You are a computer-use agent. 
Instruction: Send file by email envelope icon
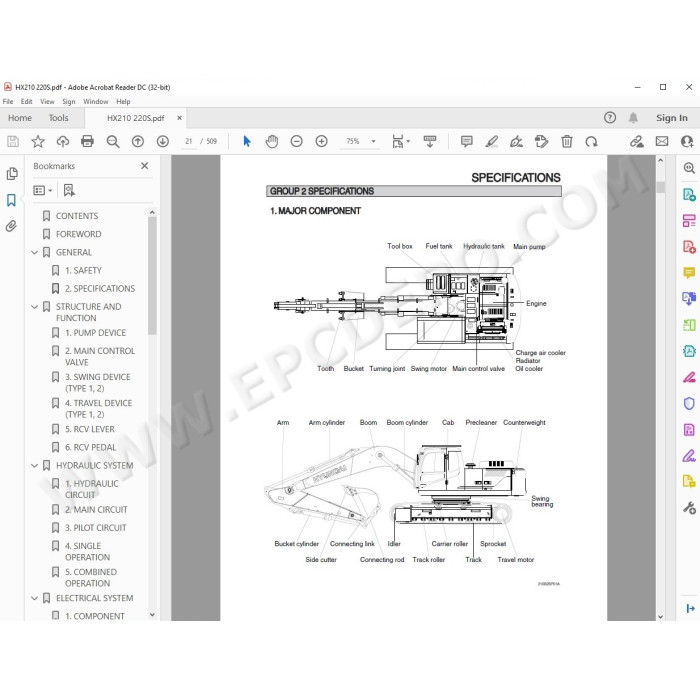tap(662, 142)
